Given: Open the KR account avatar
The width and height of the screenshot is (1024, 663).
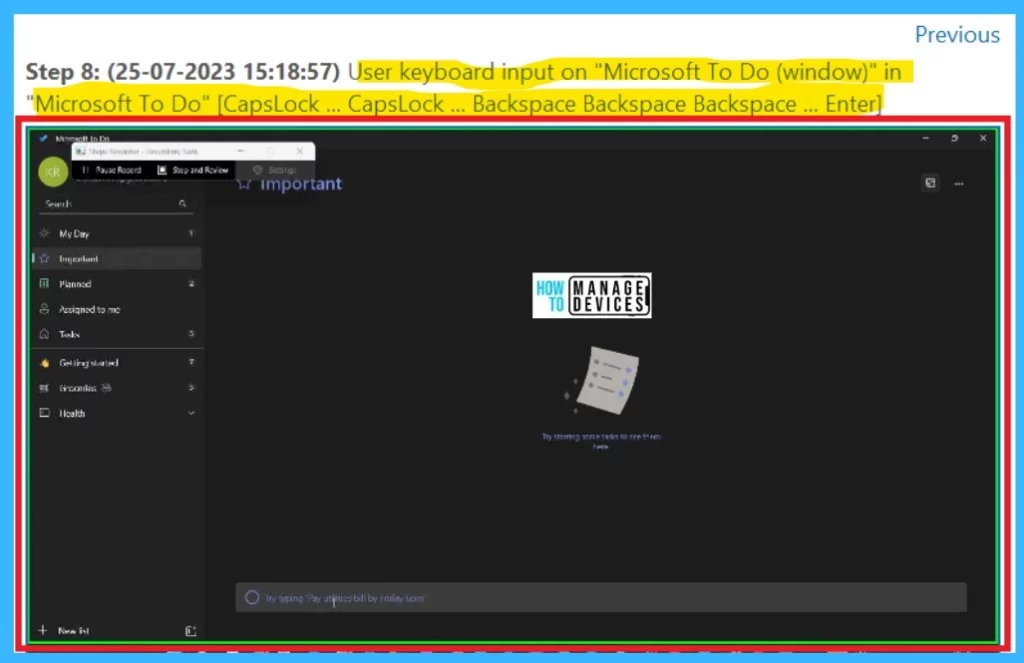Looking at the screenshot, I should 53,172.
